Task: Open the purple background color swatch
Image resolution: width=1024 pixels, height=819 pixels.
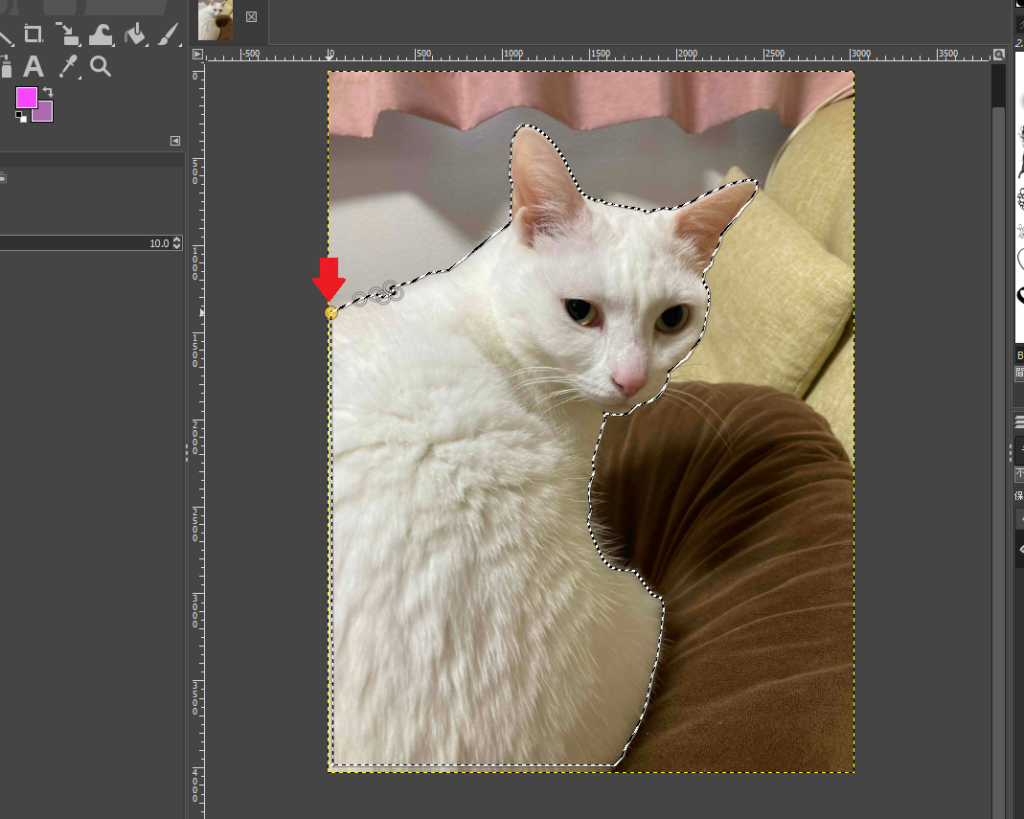Action: (x=44, y=113)
